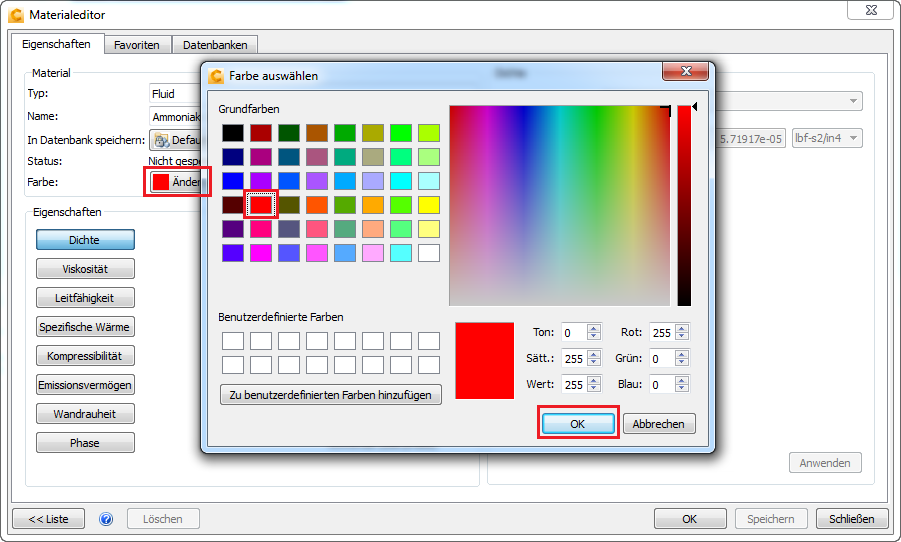Pick the pure blue basic color swatch
901x542 pixels.
click(233, 181)
